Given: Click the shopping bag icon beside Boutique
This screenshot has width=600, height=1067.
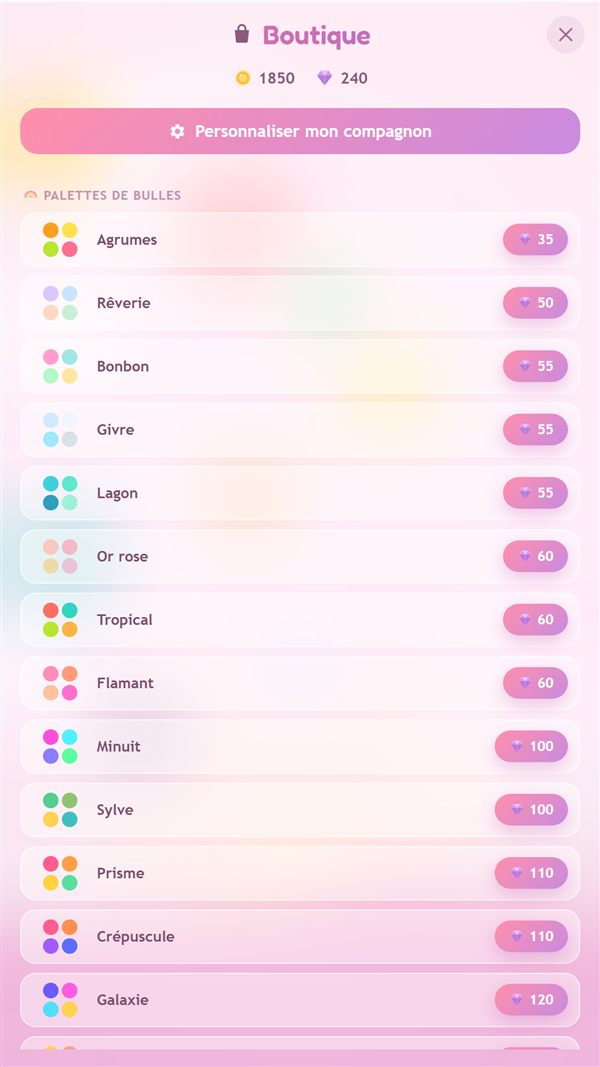Looking at the screenshot, I should [x=241, y=35].
